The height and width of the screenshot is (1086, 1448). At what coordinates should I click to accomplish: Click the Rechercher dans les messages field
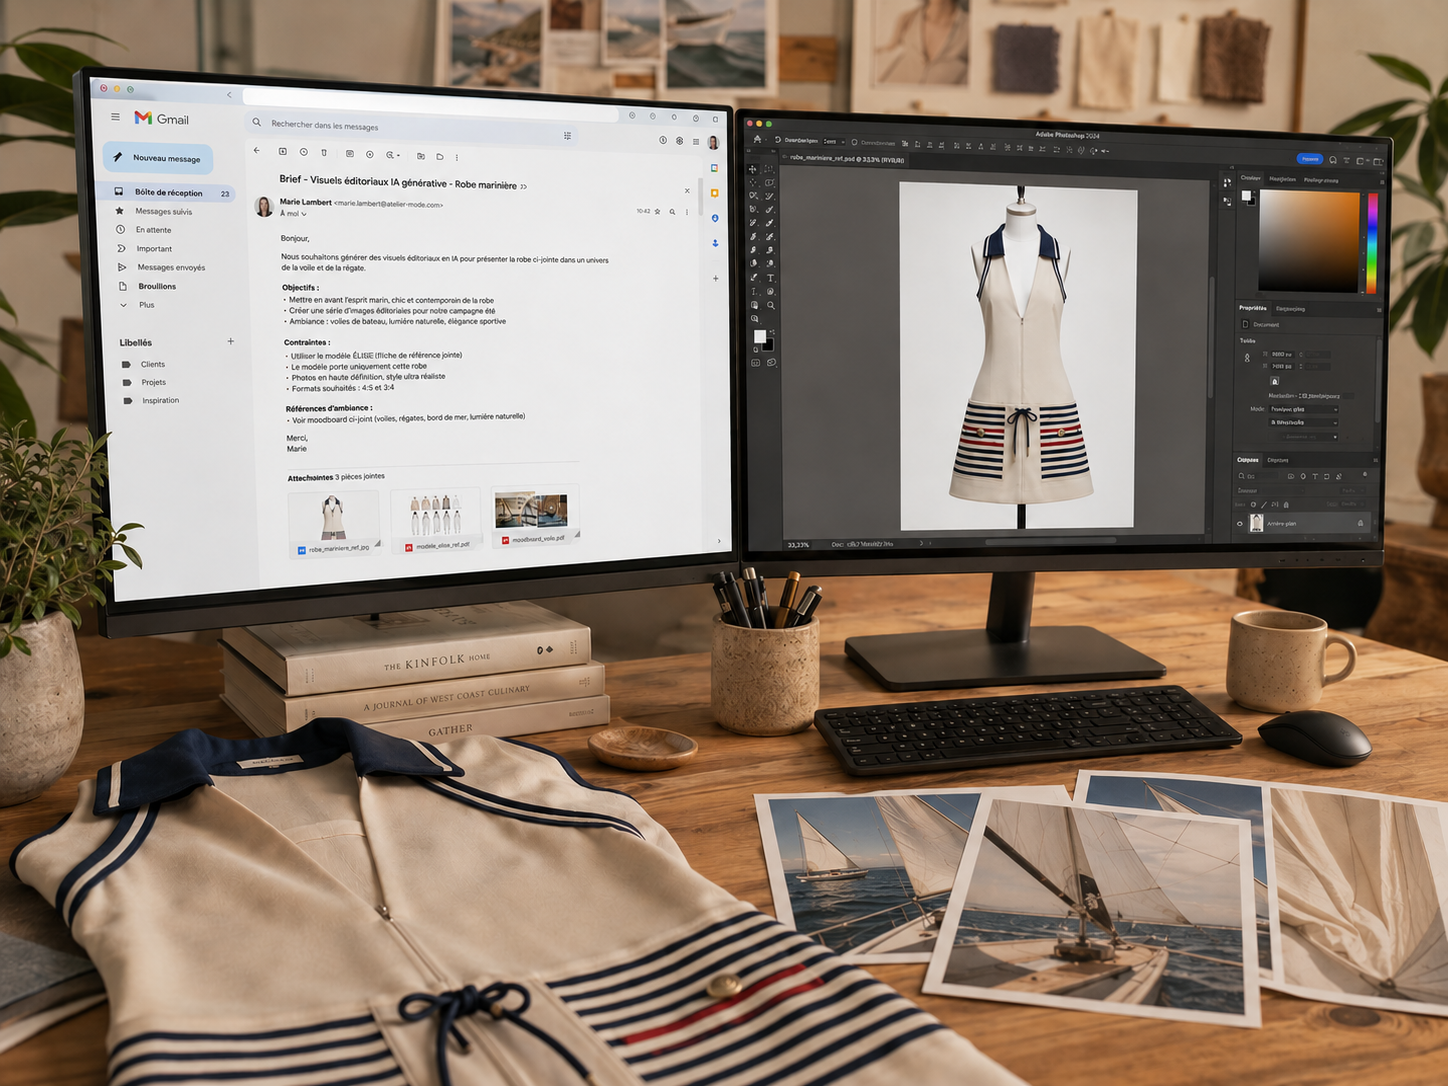(410, 127)
